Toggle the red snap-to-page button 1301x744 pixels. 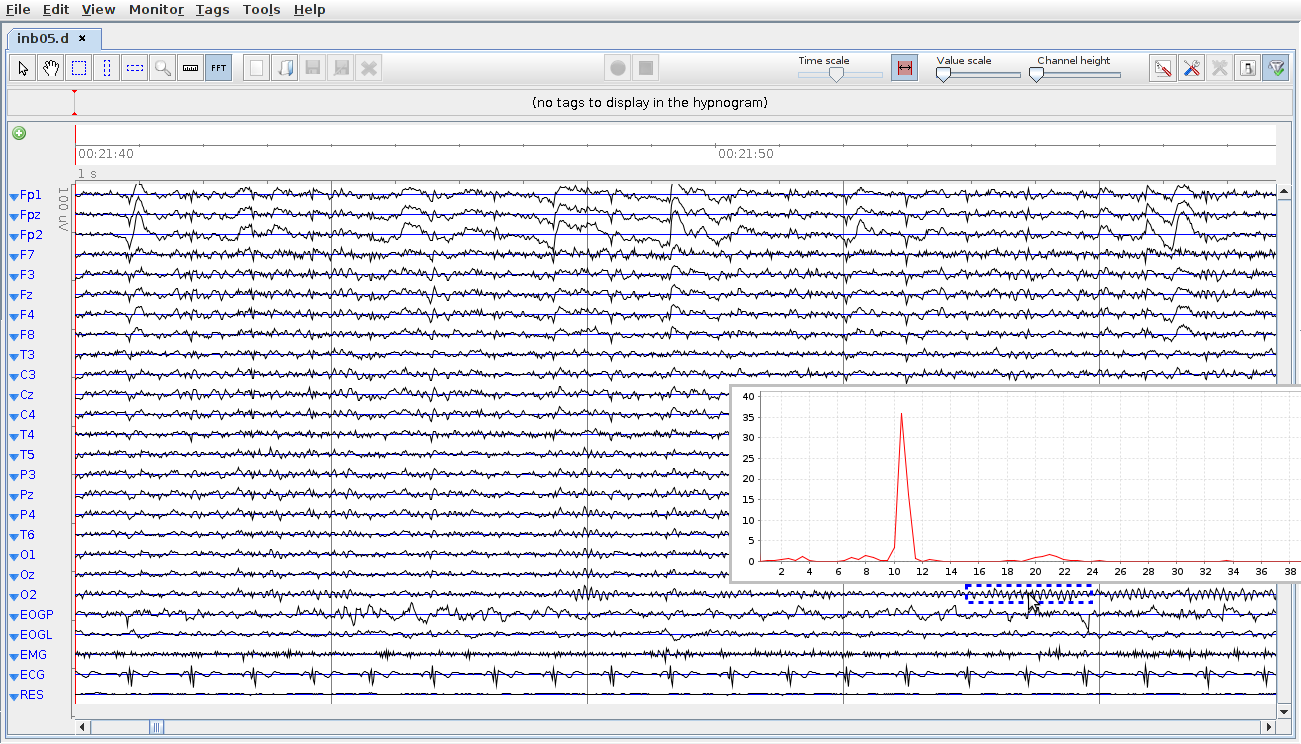point(904,68)
